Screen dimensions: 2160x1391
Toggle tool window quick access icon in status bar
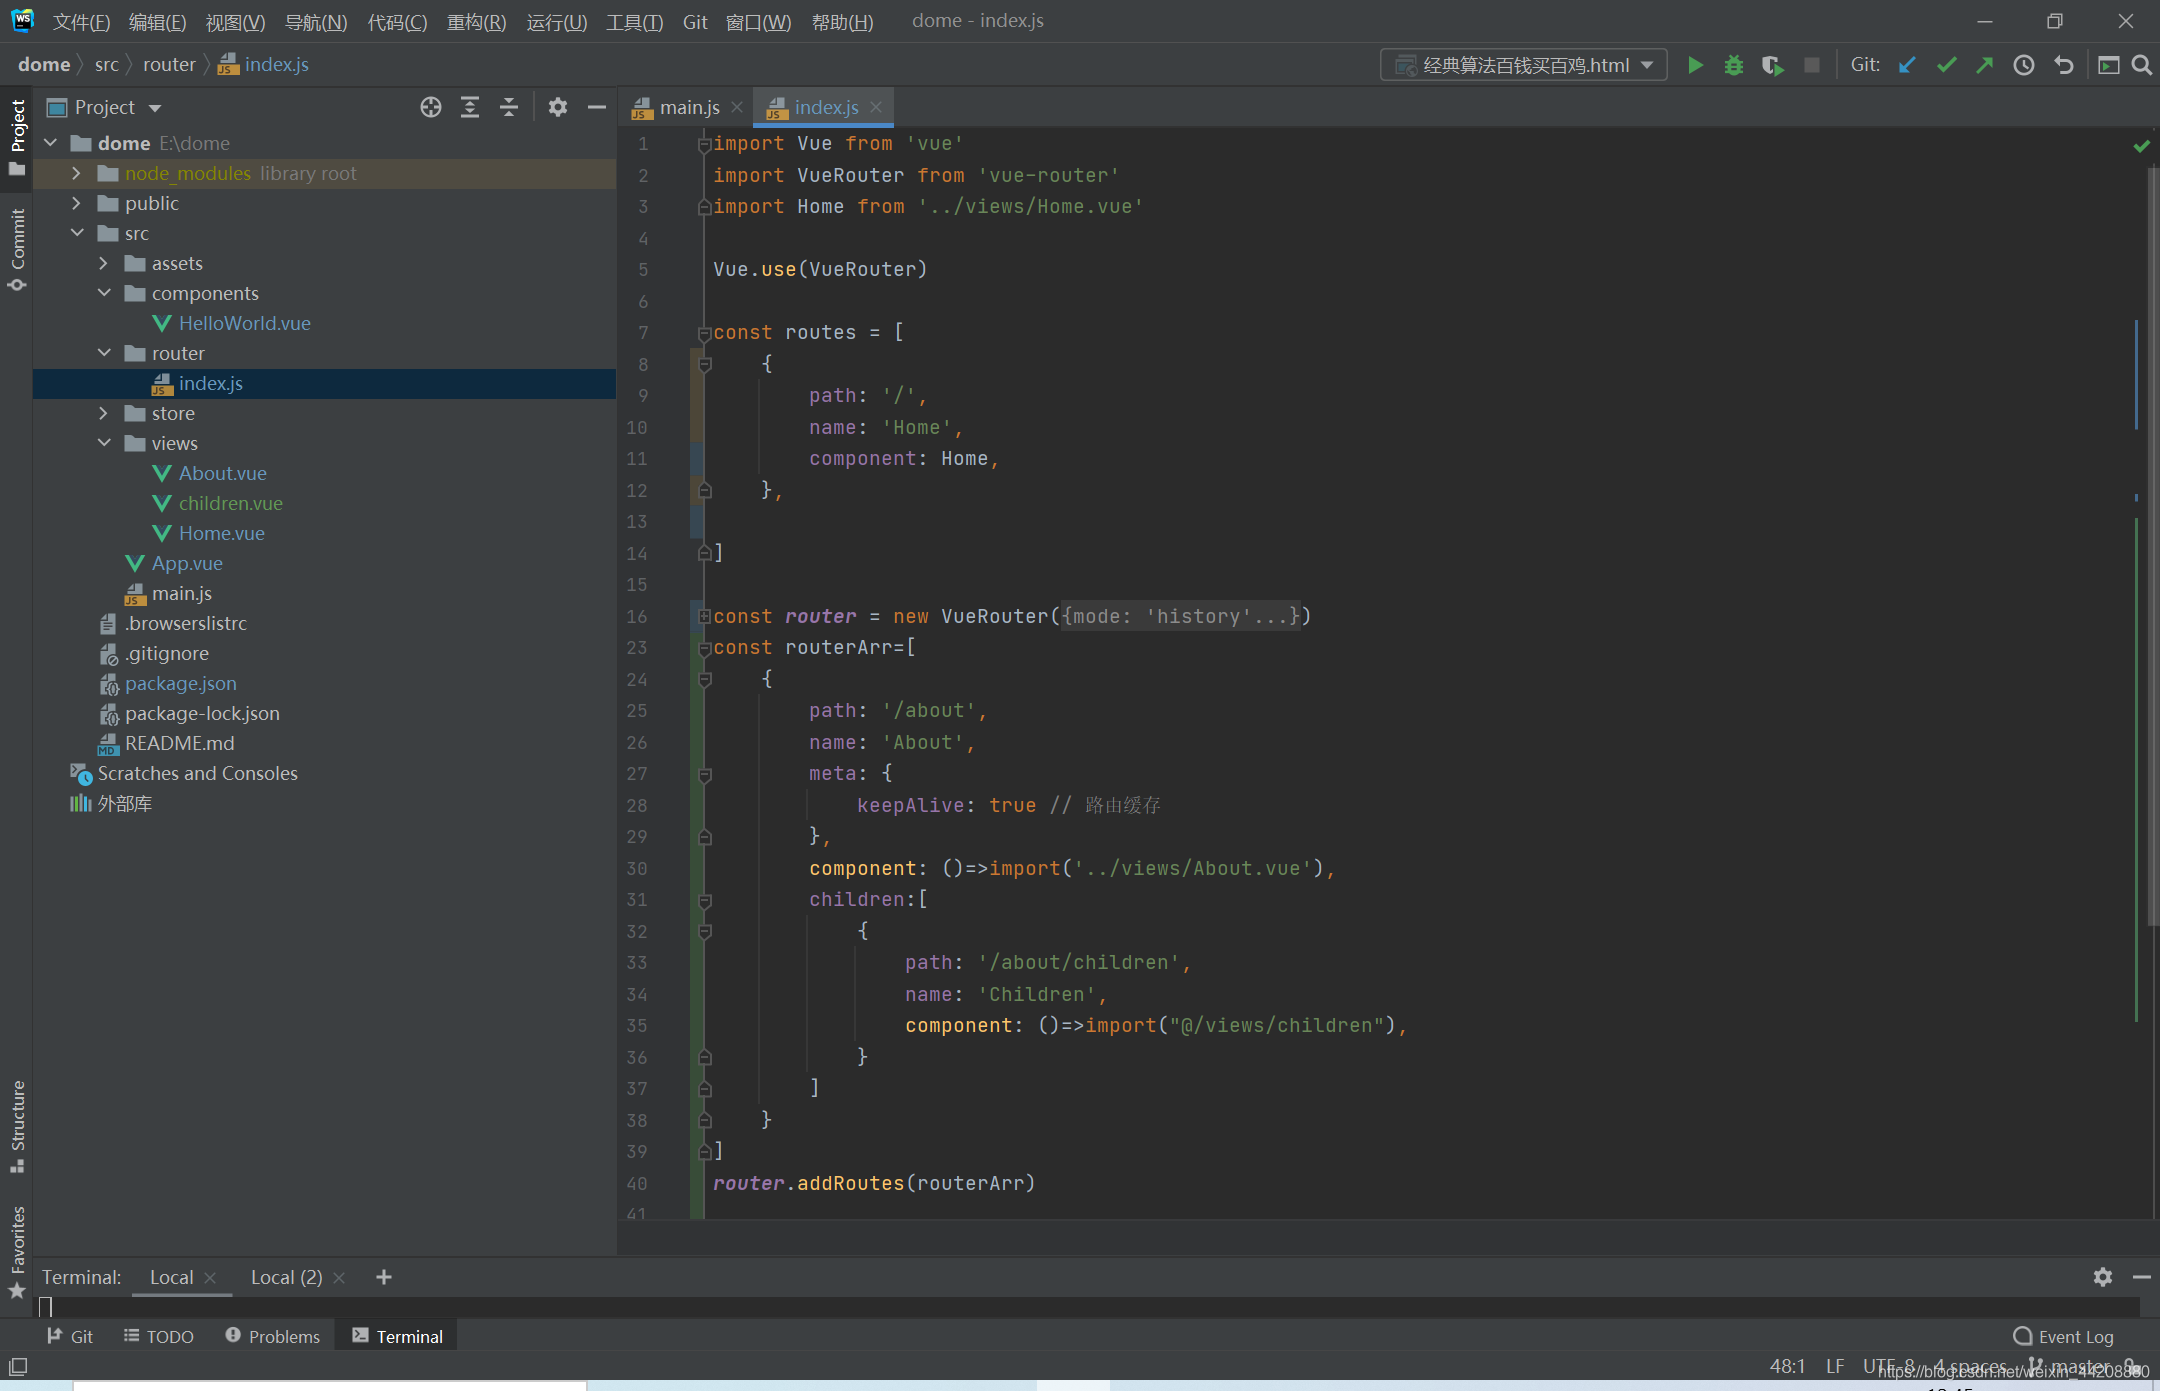(18, 1366)
